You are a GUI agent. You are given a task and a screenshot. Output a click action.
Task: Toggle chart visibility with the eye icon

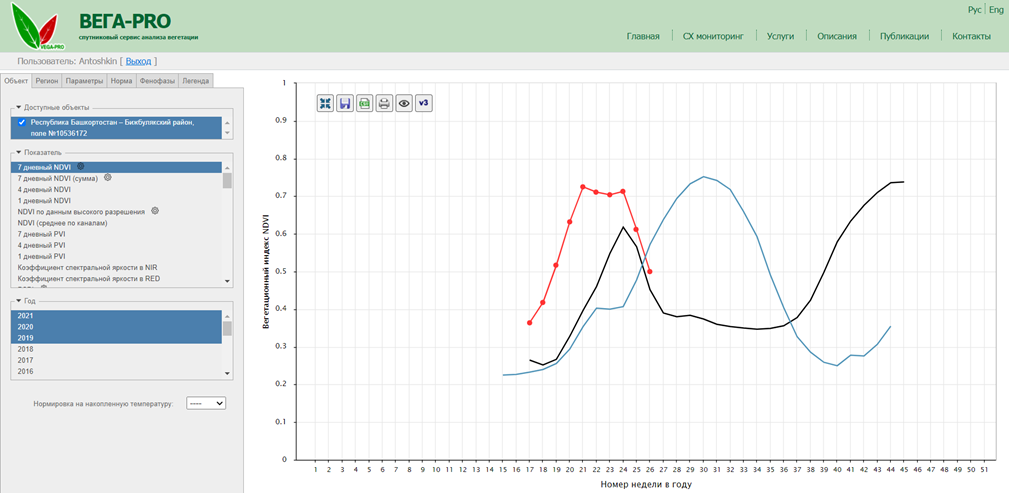point(404,103)
